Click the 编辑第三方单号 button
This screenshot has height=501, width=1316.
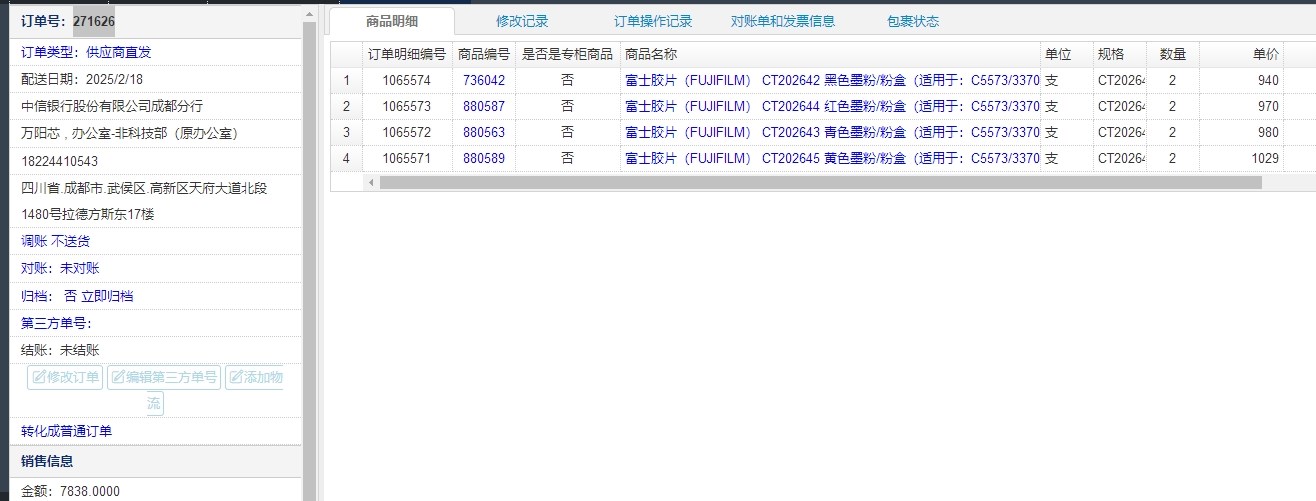[x=164, y=377]
